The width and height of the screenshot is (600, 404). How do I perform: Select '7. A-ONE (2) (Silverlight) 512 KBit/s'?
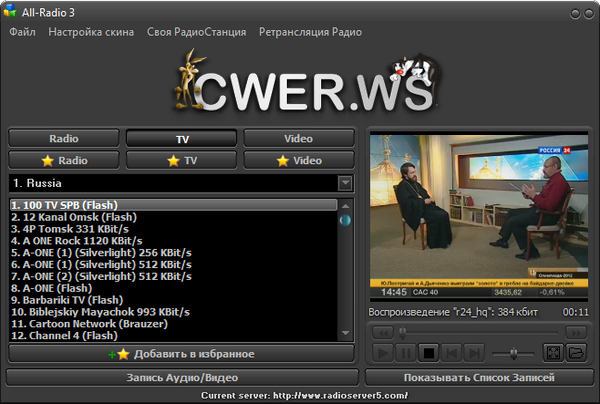(174, 276)
